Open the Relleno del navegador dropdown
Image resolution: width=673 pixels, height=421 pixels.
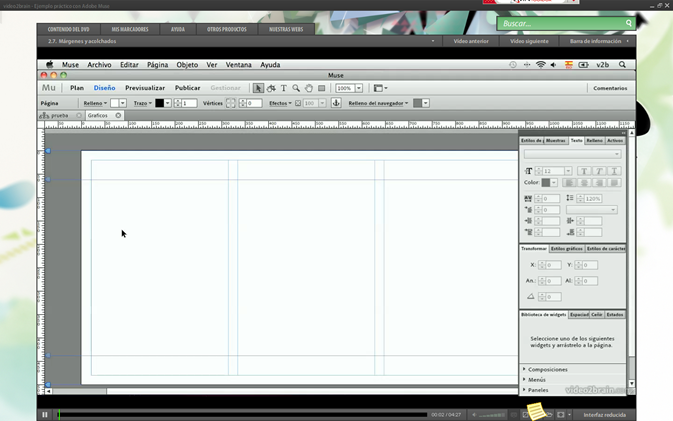(378, 103)
